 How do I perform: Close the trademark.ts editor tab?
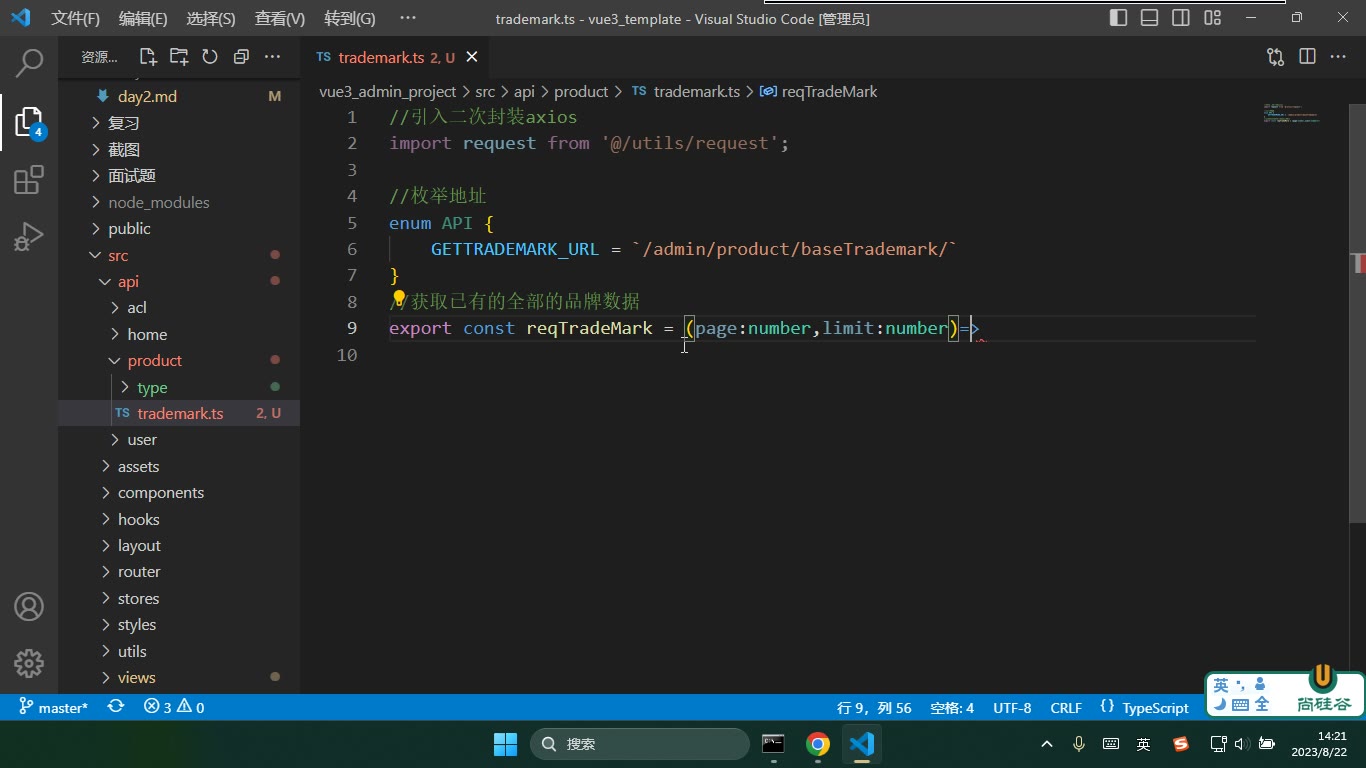point(472,57)
